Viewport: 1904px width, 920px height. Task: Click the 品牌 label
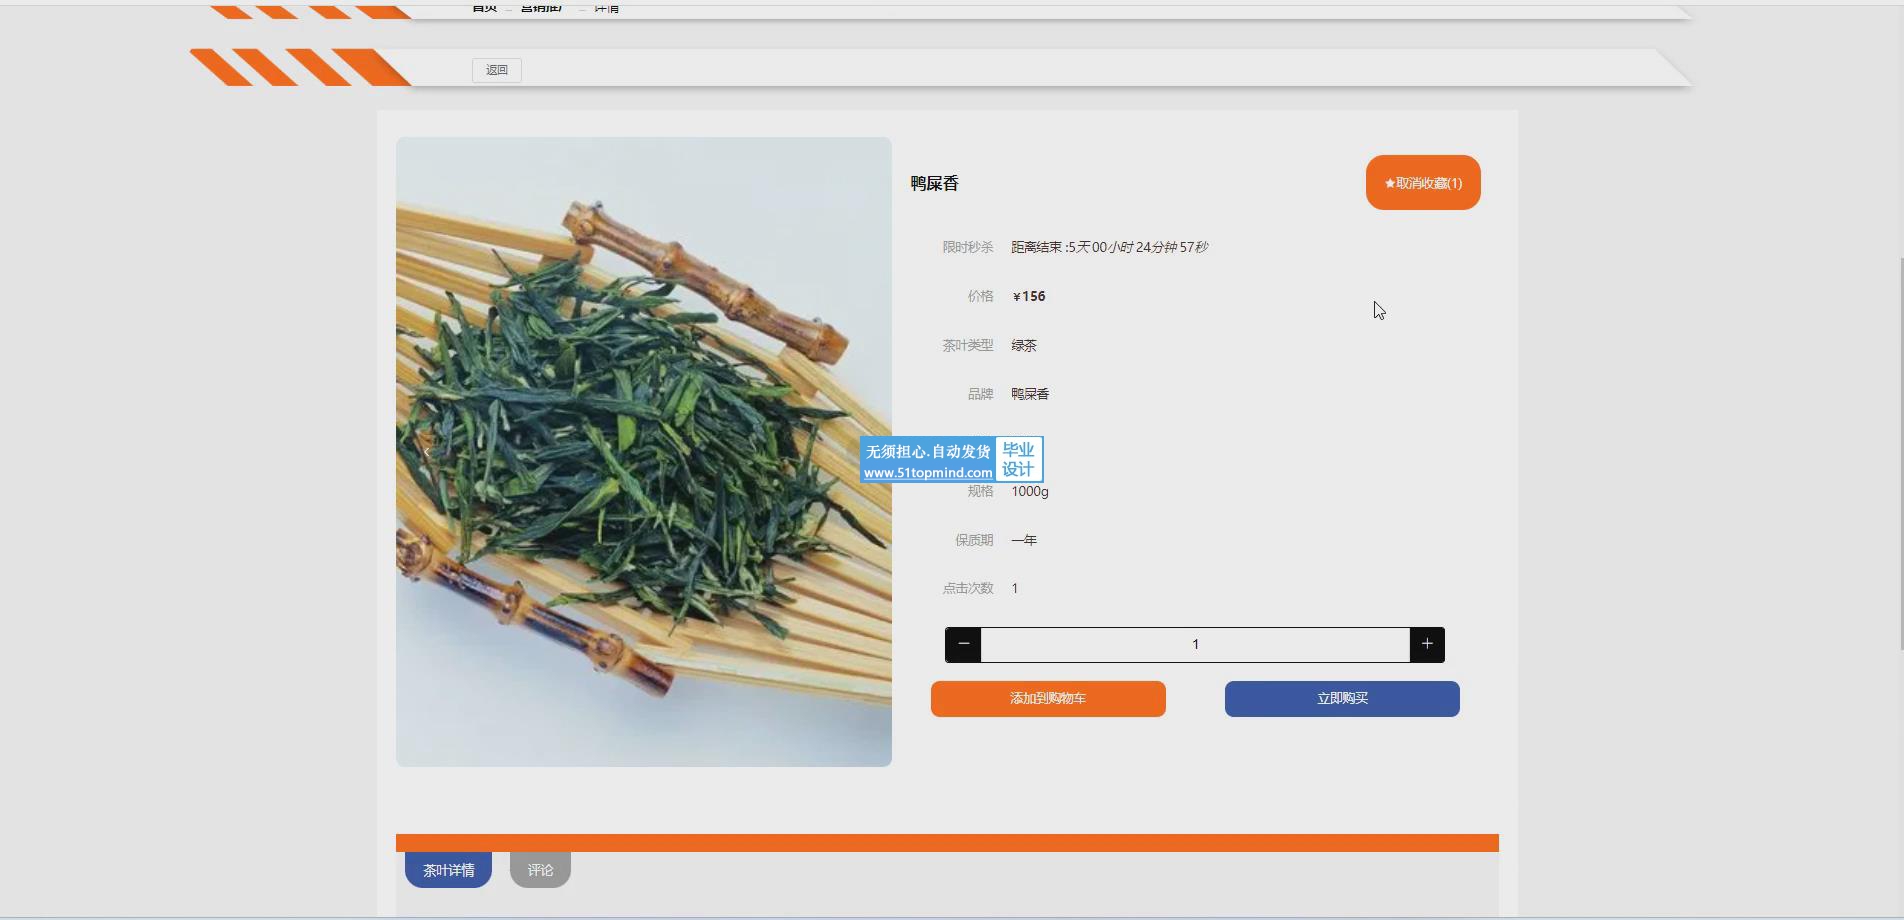coord(981,394)
